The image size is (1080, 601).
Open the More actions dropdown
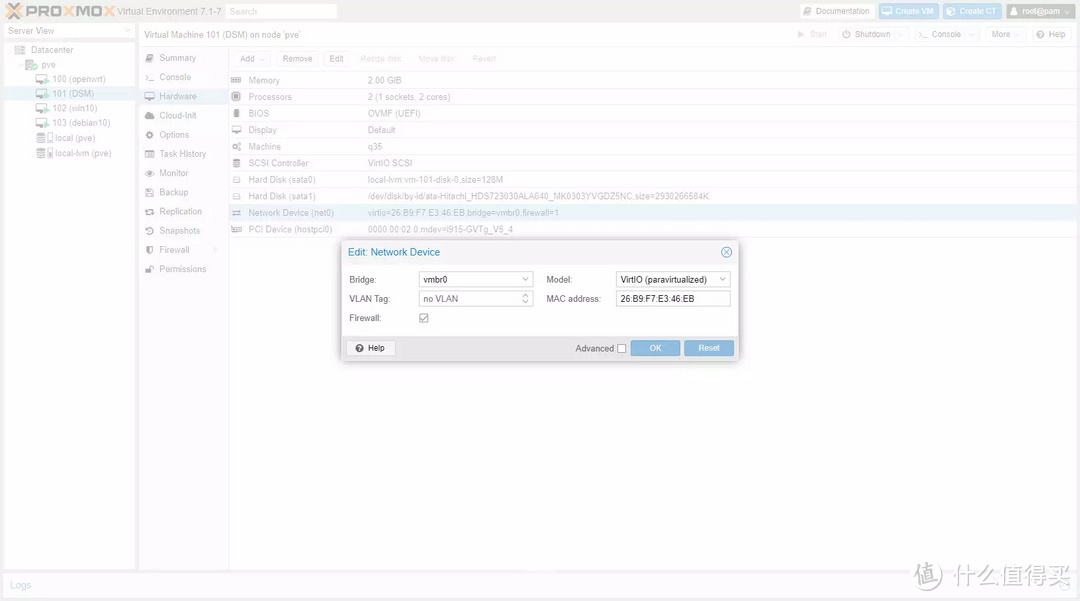click(x=1005, y=34)
